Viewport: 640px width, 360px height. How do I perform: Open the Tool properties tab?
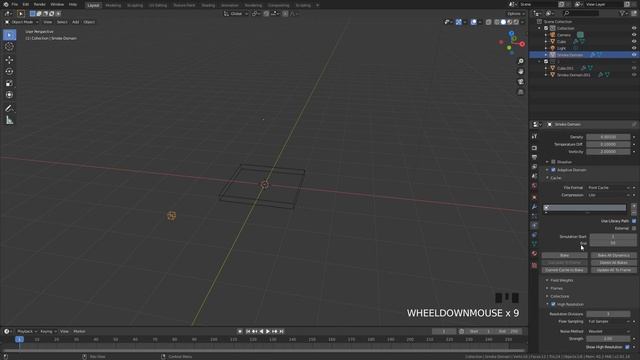534,136
